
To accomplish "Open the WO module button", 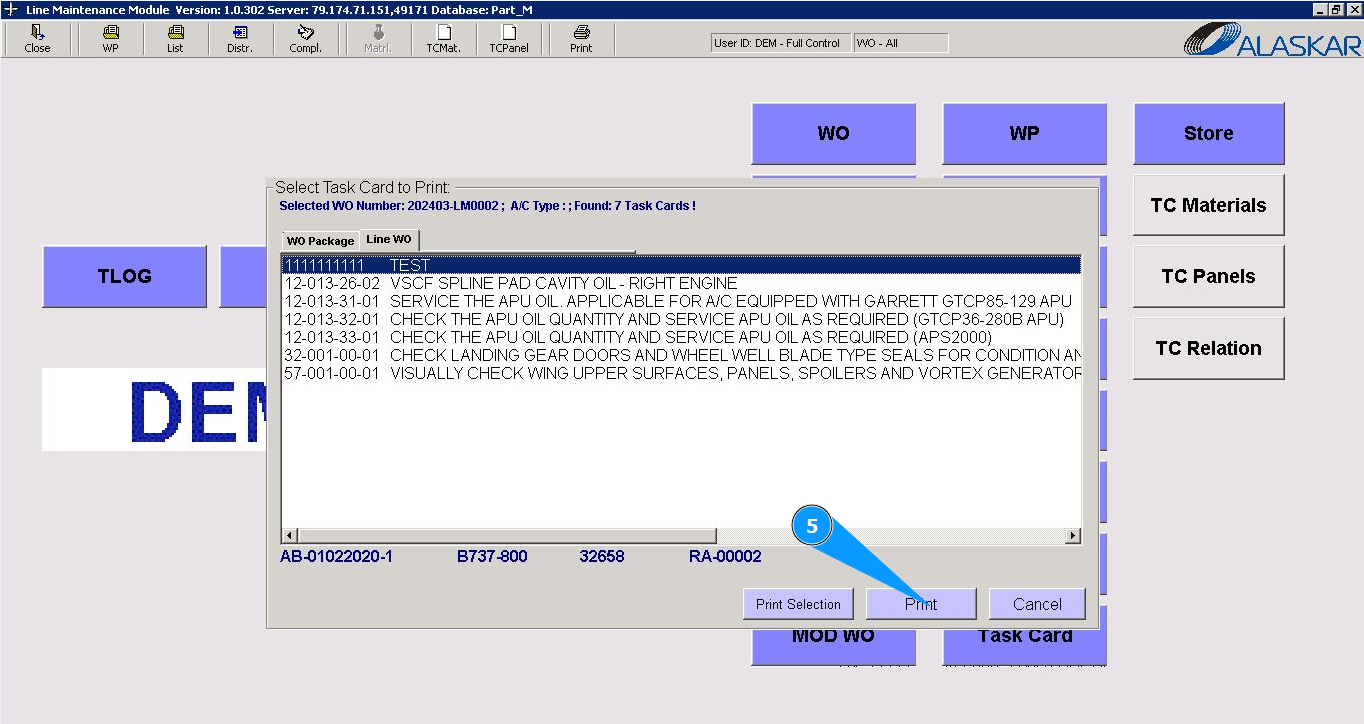I will (x=833, y=133).
